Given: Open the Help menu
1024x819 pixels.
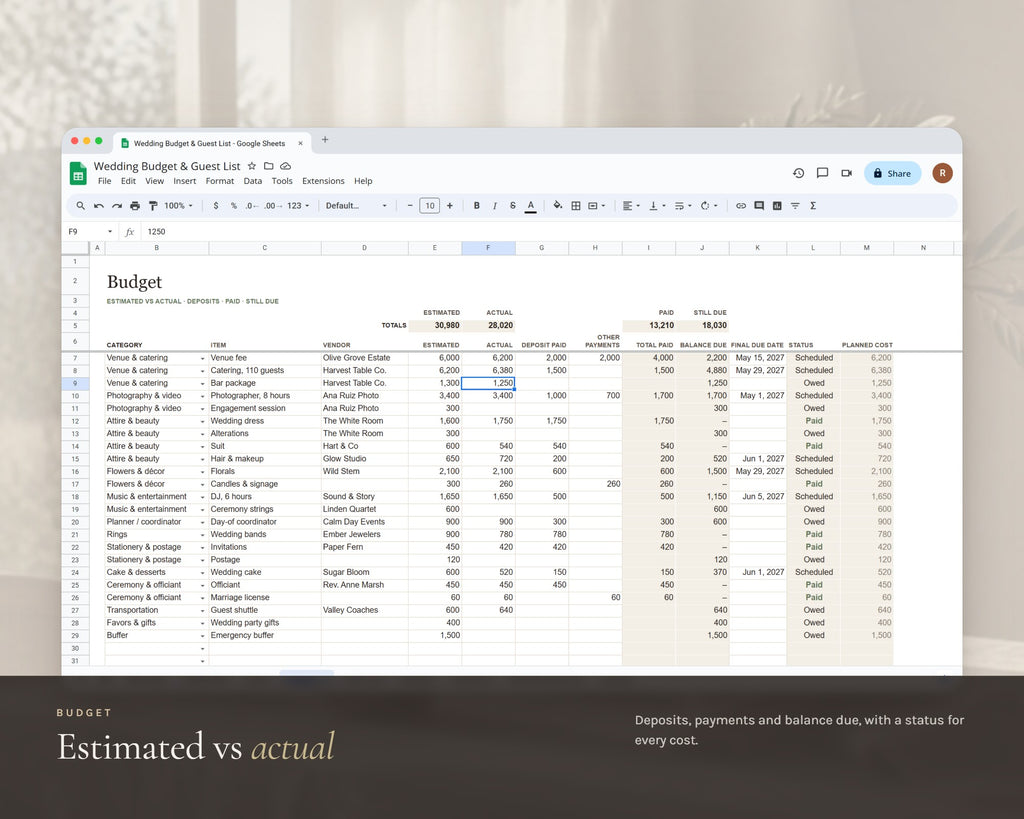Looking at the screenshot, I should [363, 181].
